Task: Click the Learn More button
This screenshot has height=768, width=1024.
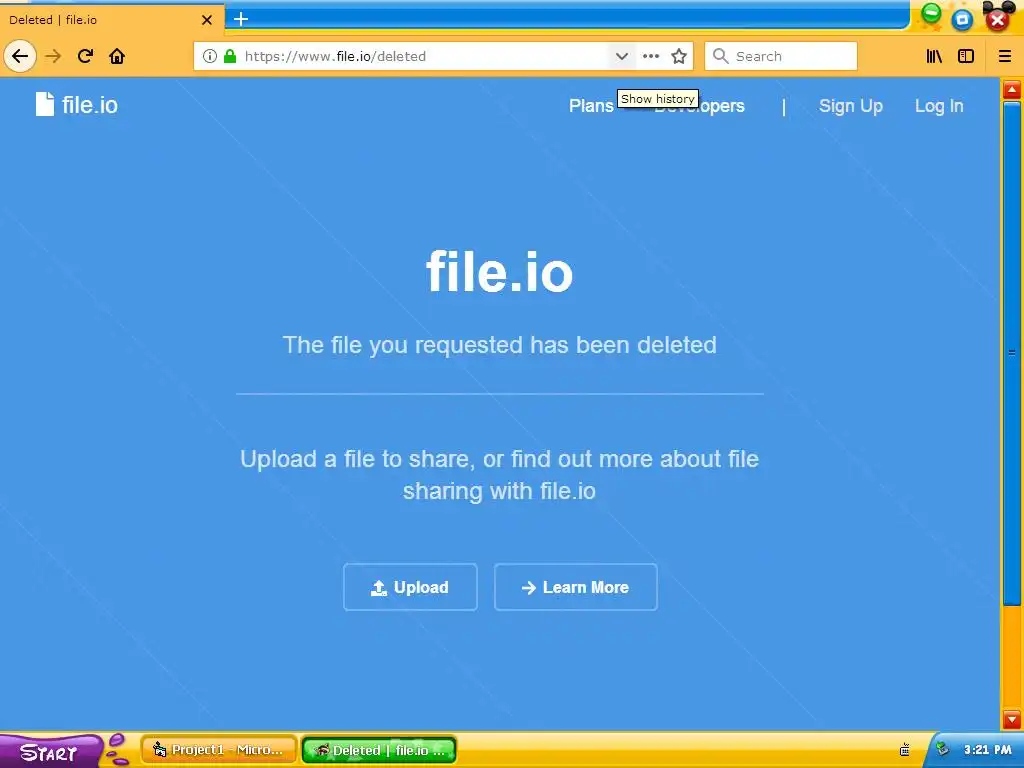Action: (x=575, y=587)
